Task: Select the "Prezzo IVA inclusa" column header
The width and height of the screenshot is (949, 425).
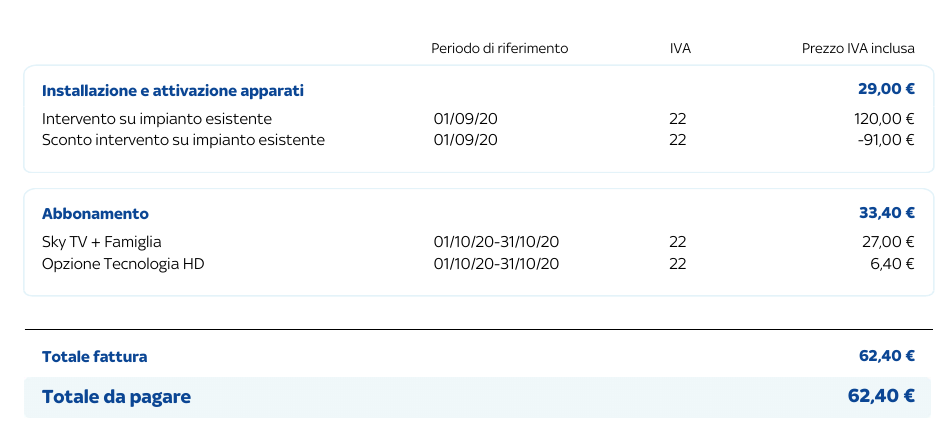Action: click(858, 48)
